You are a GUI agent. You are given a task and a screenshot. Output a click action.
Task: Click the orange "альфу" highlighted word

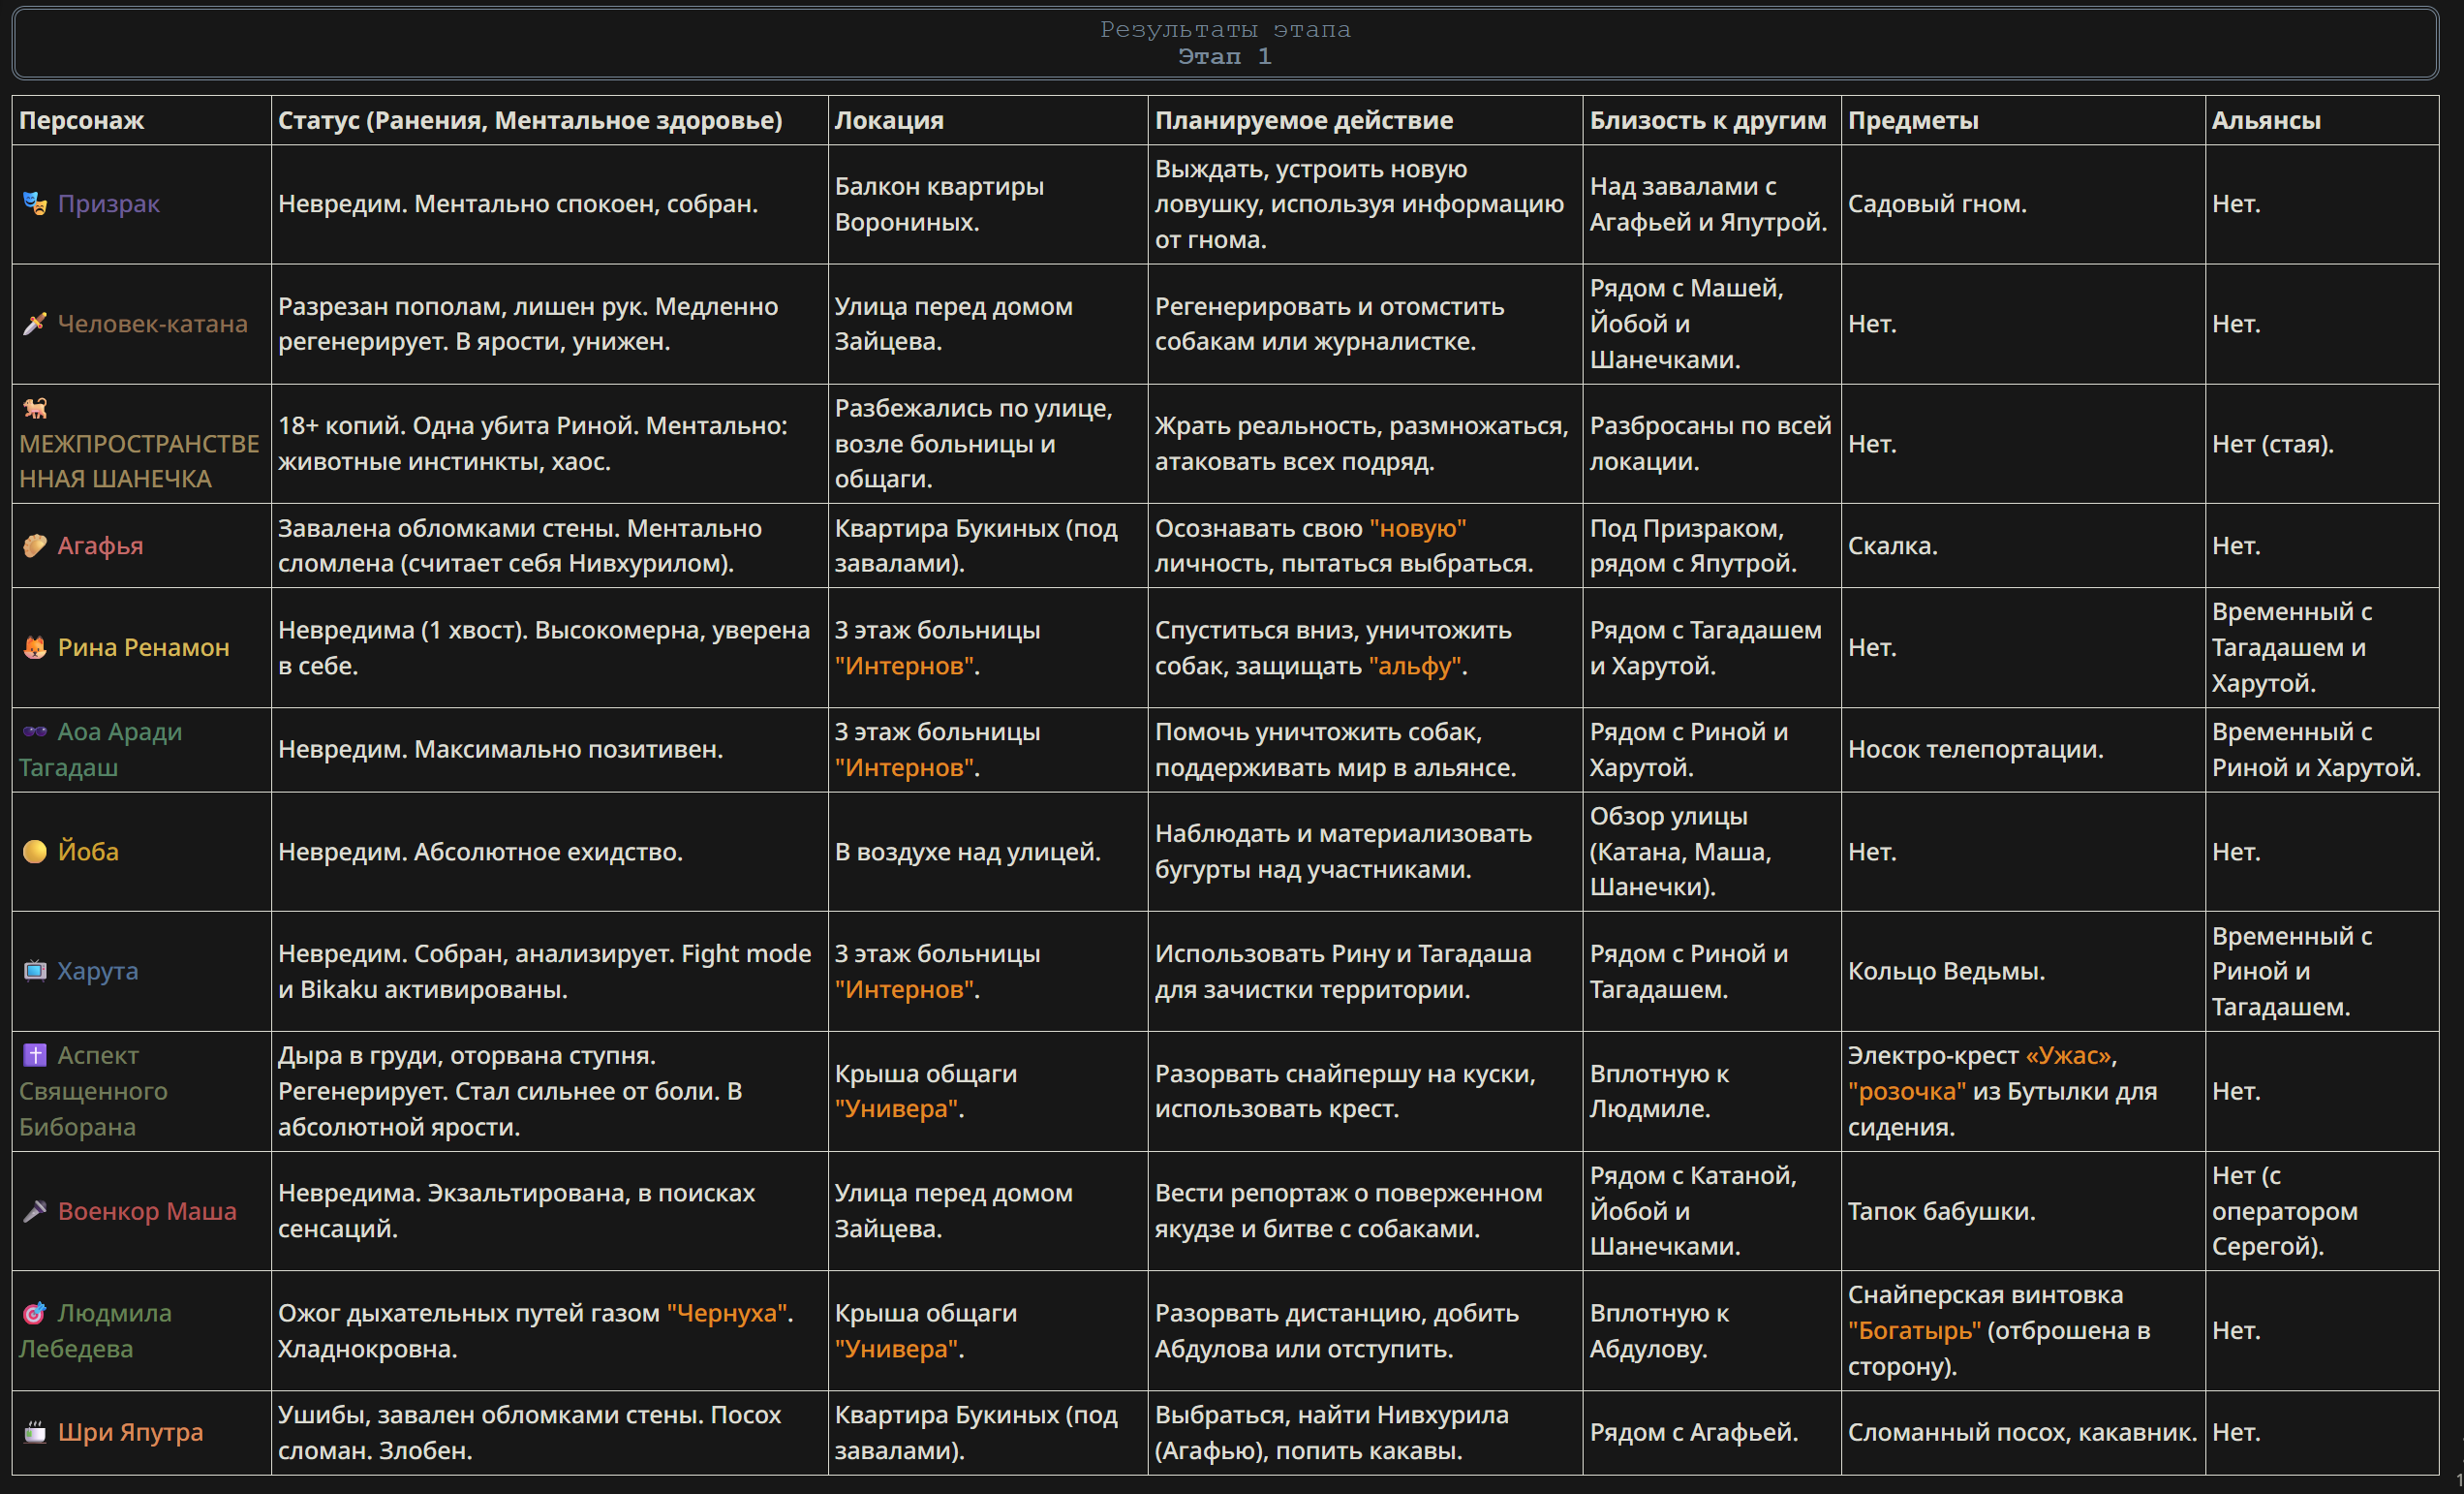(x=1415, y=666)
